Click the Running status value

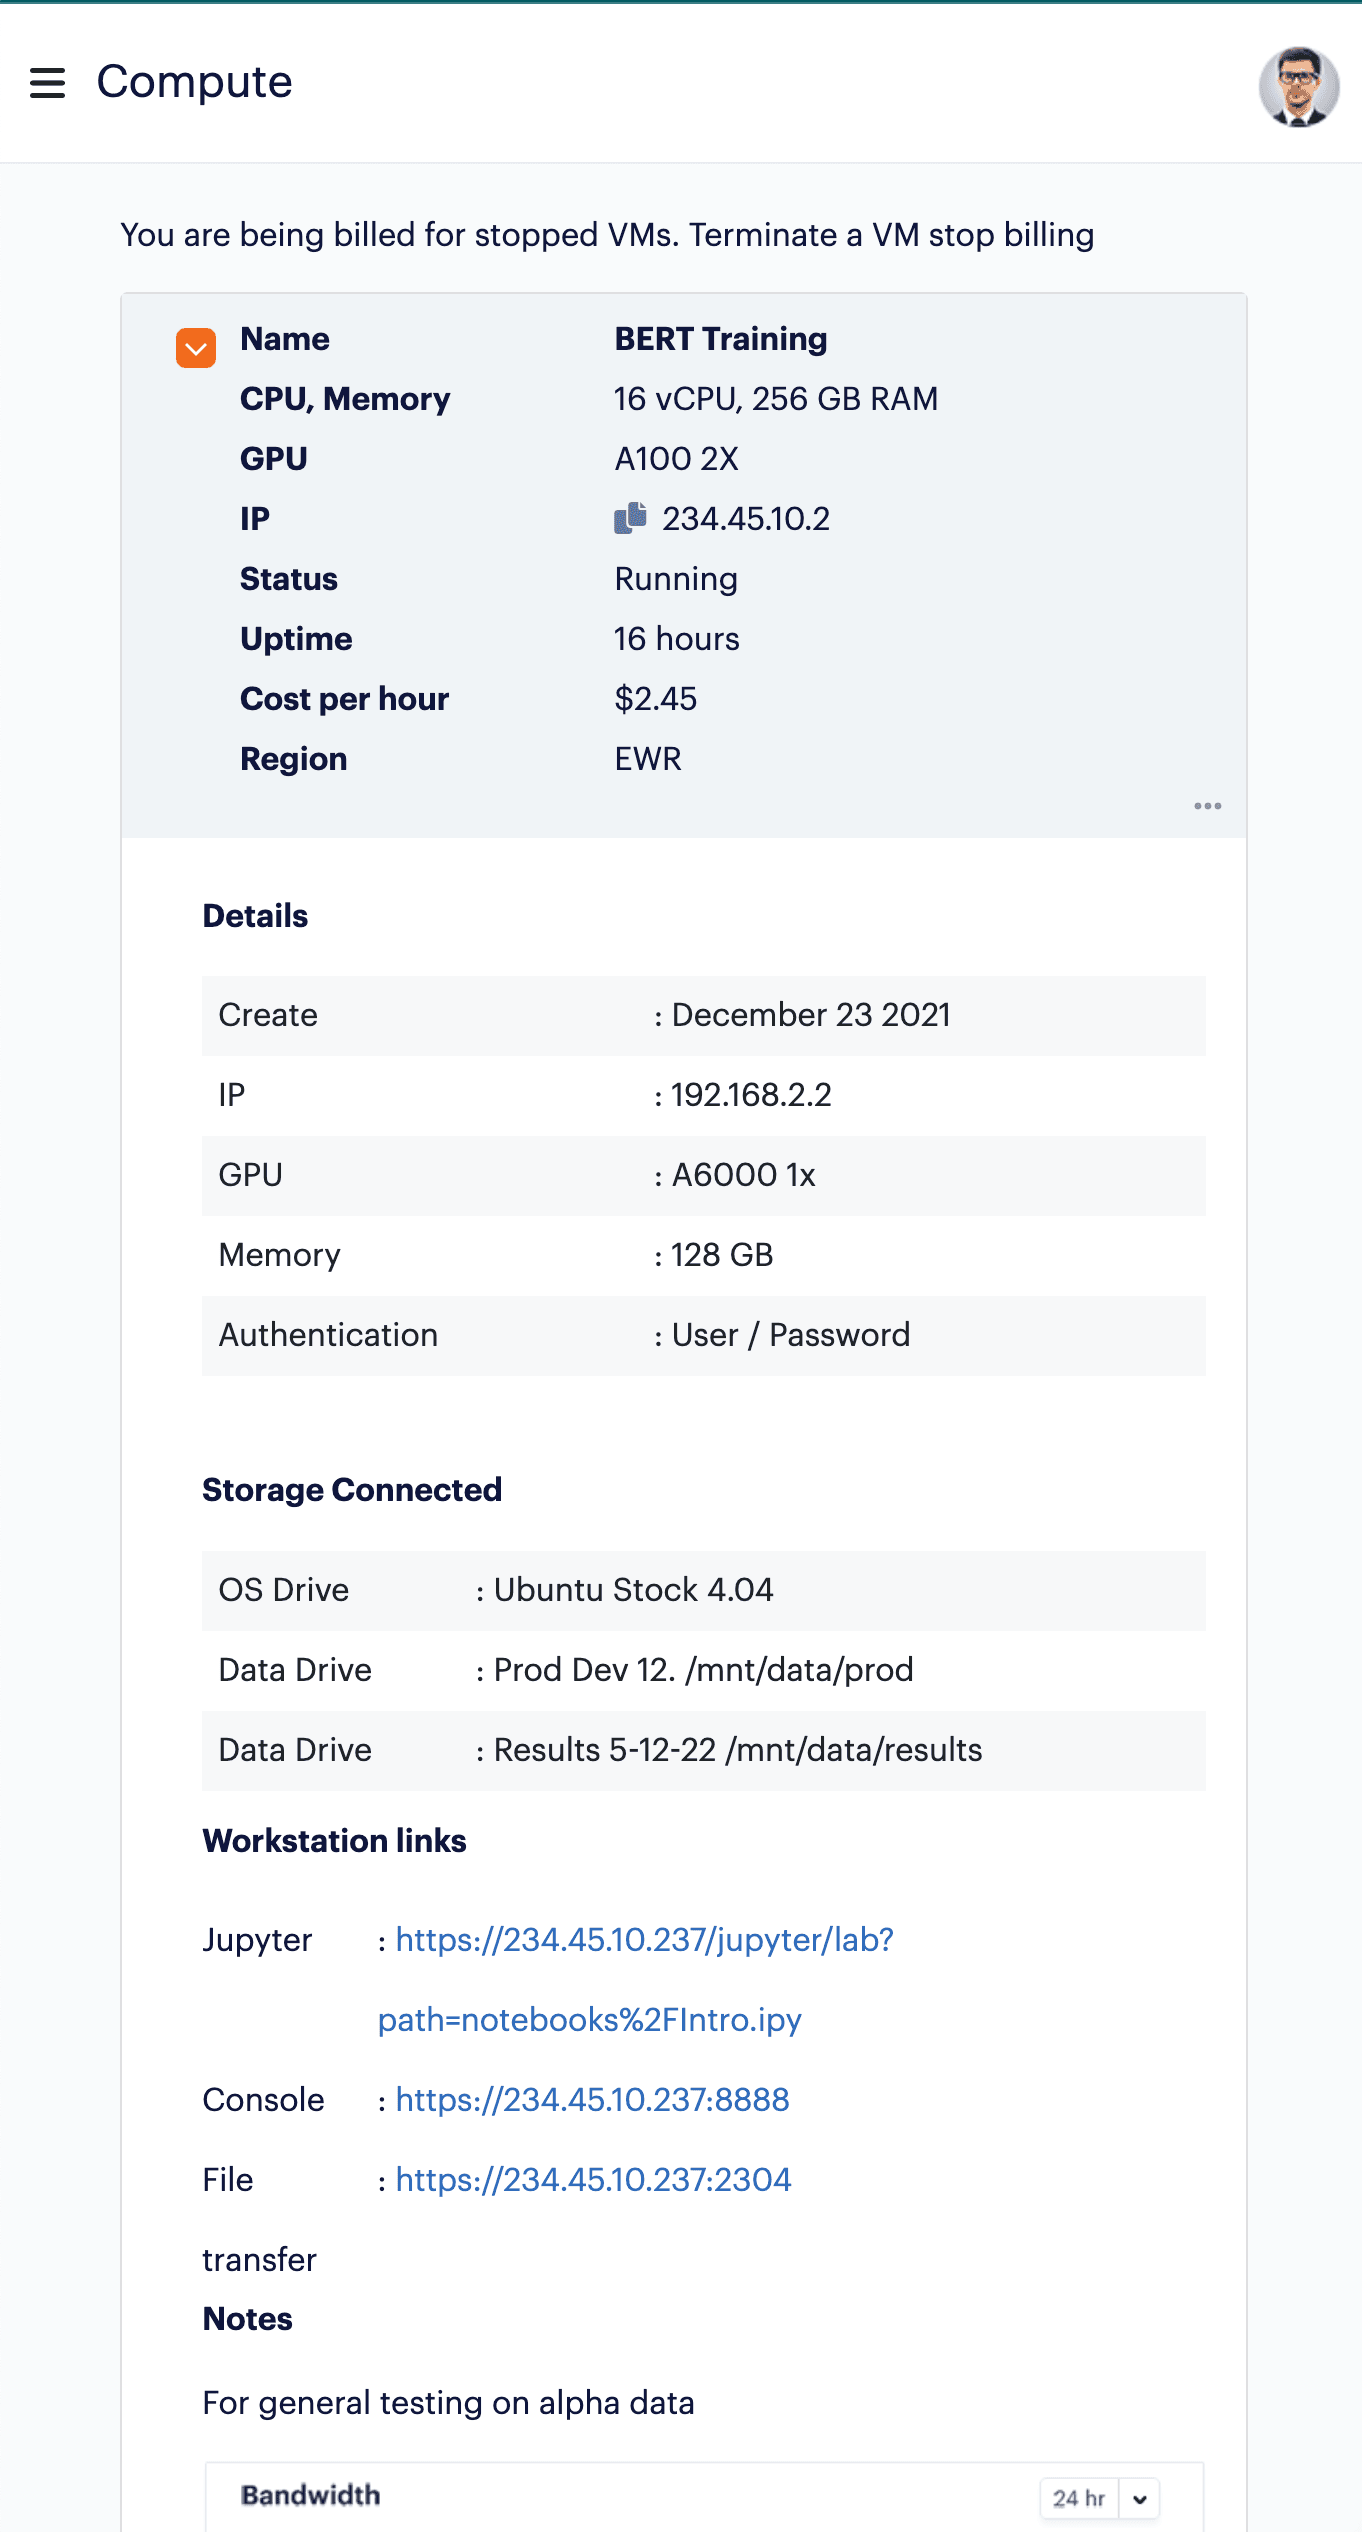coord(676,579)
